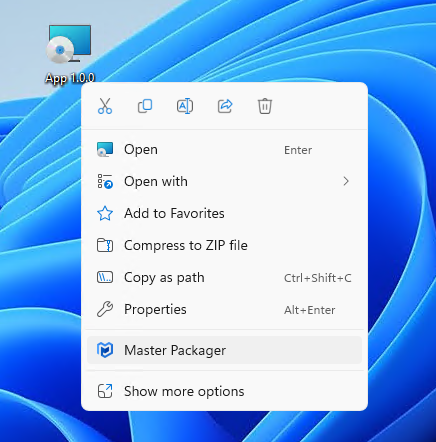Click the Cut scissors icon

[x=105, y=106]
